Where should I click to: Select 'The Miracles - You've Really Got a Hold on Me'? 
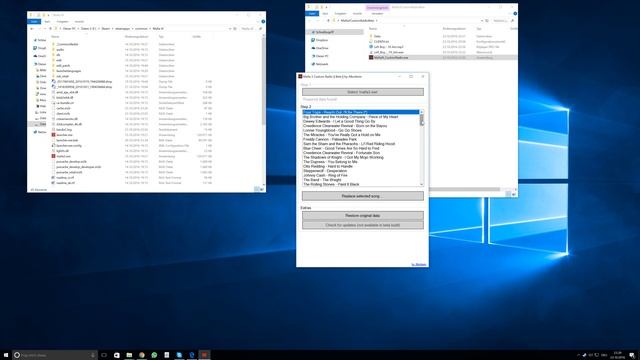tap(342, 135)
